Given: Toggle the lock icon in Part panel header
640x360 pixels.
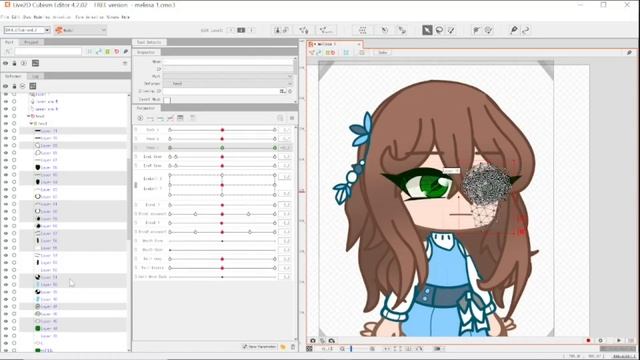Looking at the screenshot, I should (14, 63).
